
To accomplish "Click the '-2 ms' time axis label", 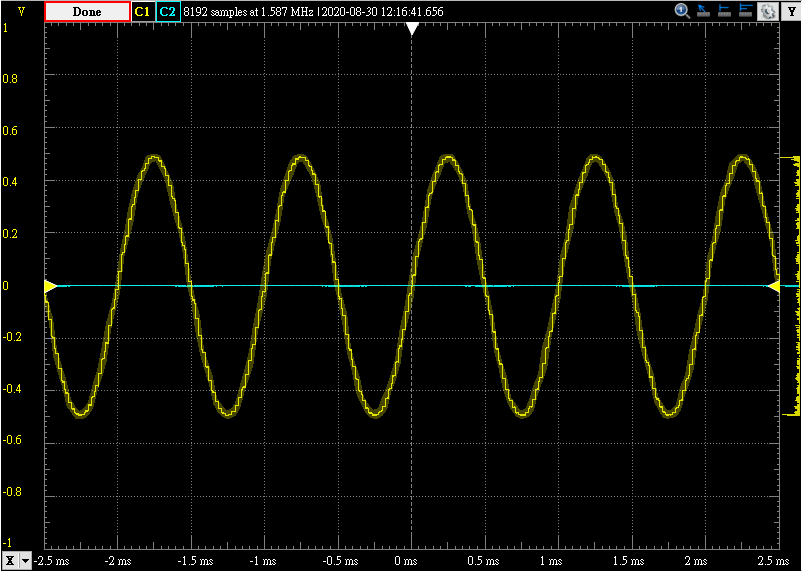I will point(118,561).
